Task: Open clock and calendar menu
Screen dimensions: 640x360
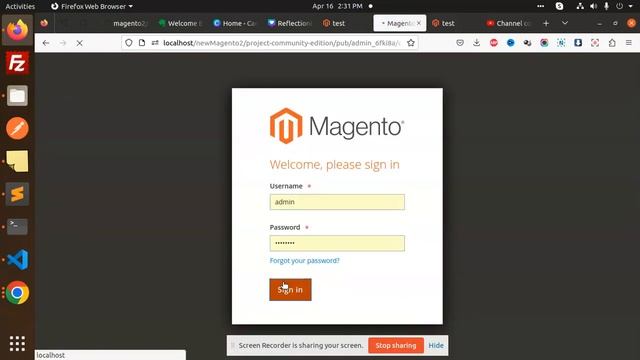Action: pos(337,6)
